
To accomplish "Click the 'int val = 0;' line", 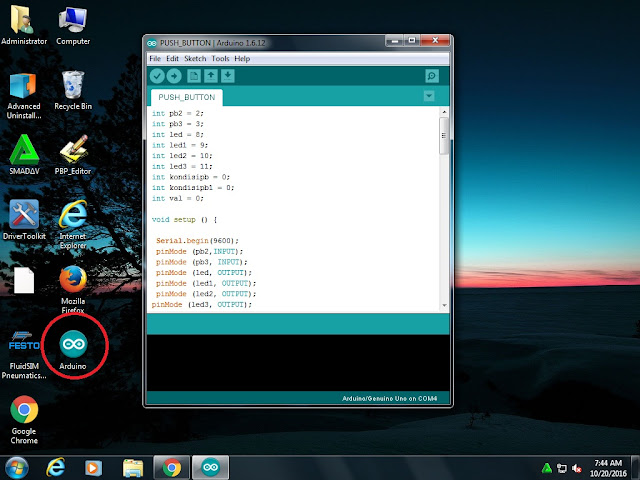I will pyautogui.click(x=178, y=198).
